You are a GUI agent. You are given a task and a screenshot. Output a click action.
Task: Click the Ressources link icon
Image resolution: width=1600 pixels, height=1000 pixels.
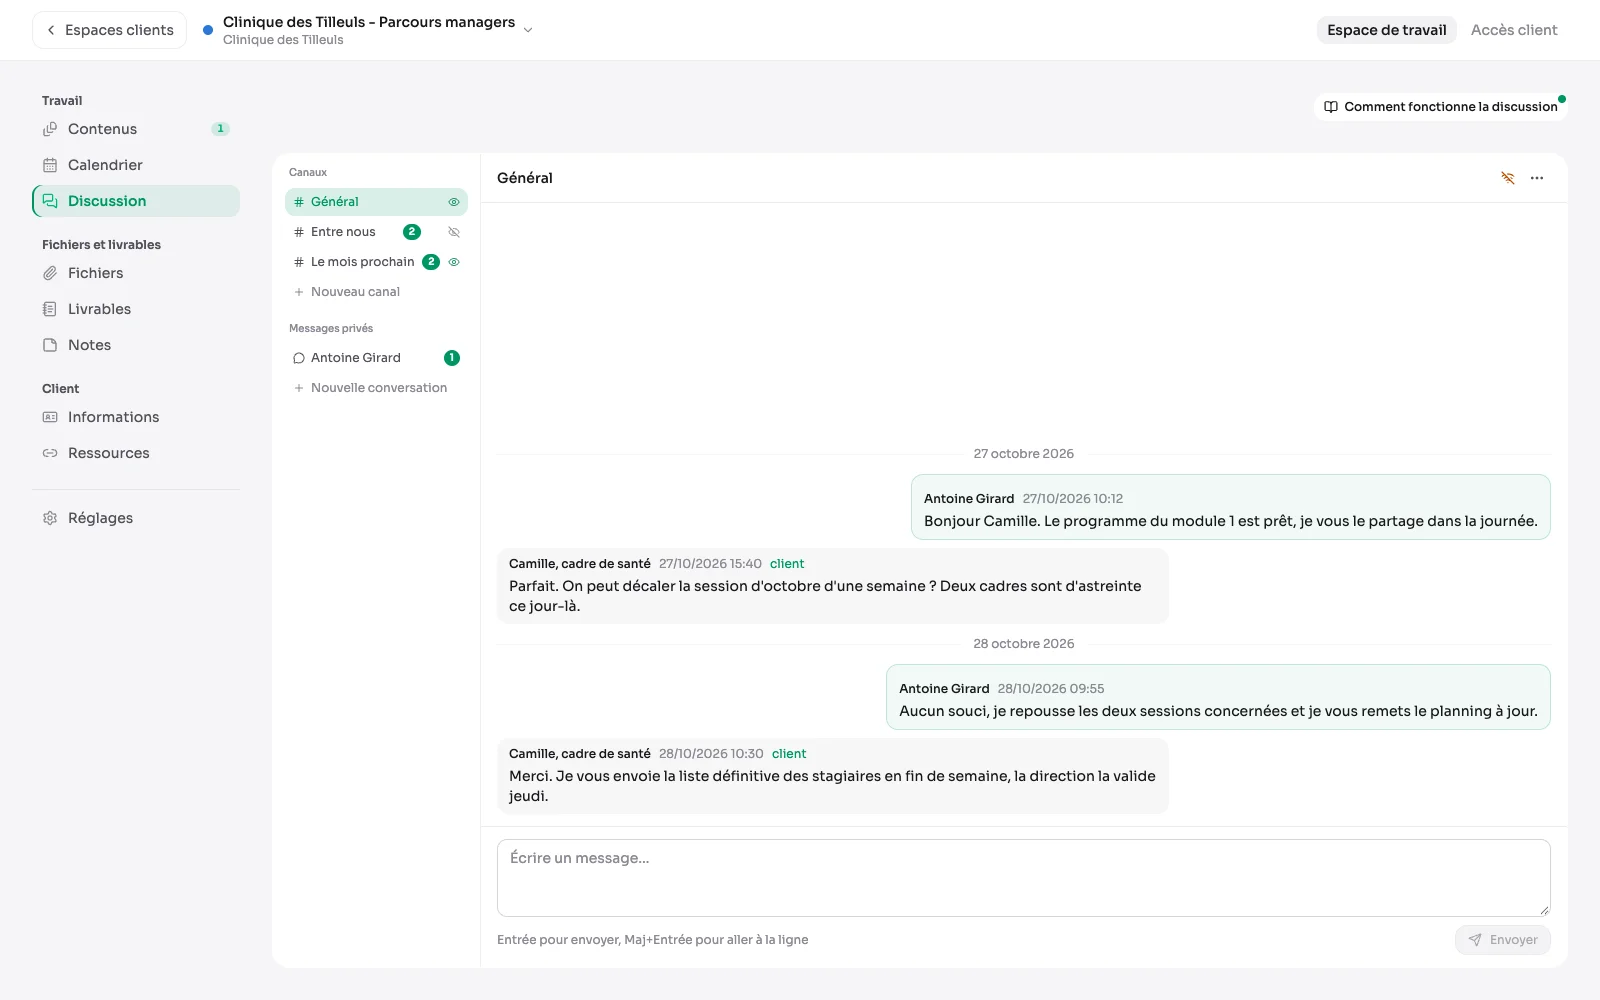coord(50,453)
